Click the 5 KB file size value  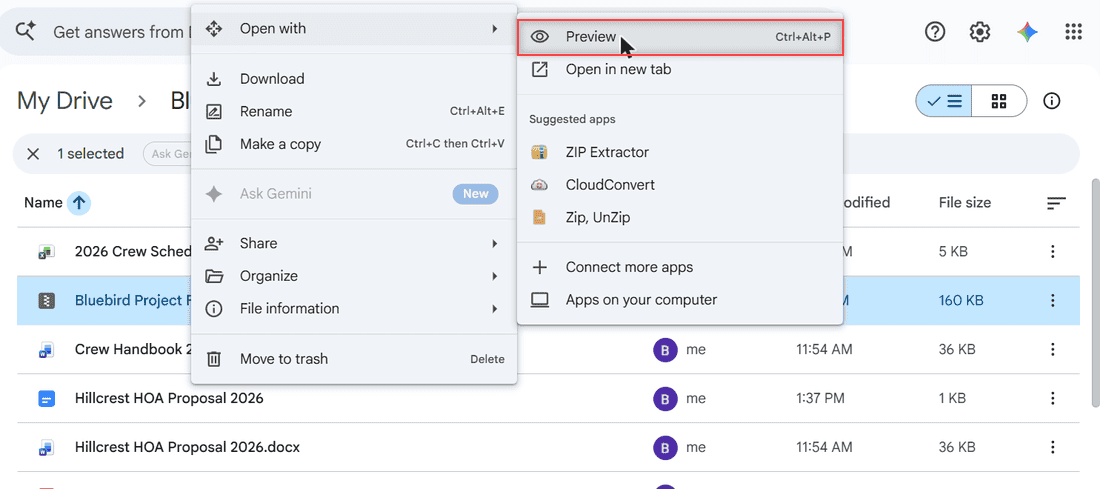tap(952, 251)
